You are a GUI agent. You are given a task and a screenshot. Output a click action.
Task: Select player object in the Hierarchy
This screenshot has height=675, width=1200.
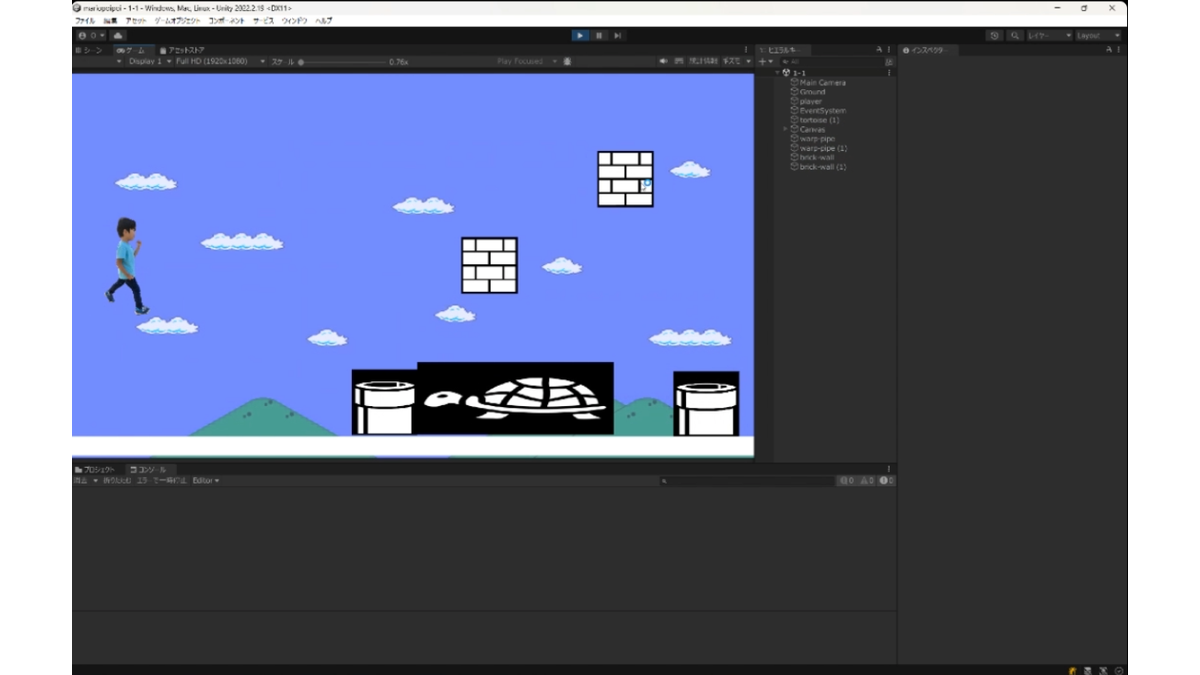811,101
